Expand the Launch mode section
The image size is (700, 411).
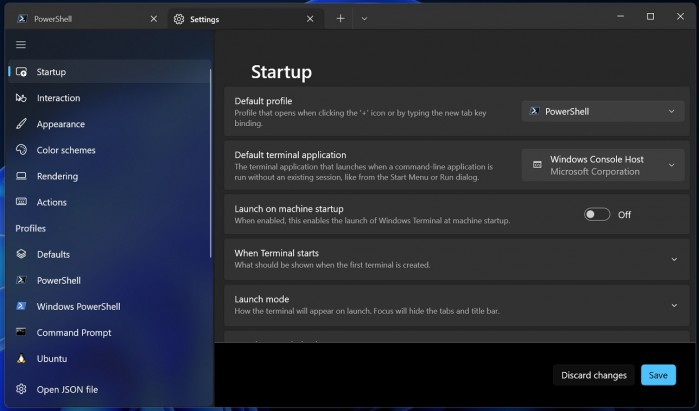point(674,305)
